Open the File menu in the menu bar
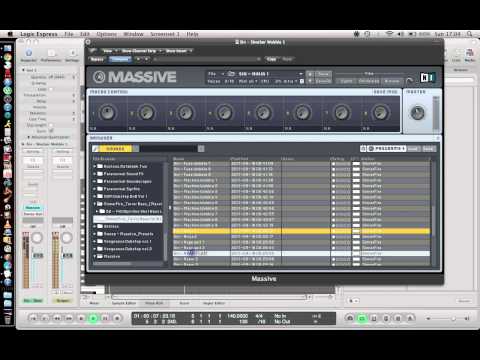 click(x=69, y=34)
